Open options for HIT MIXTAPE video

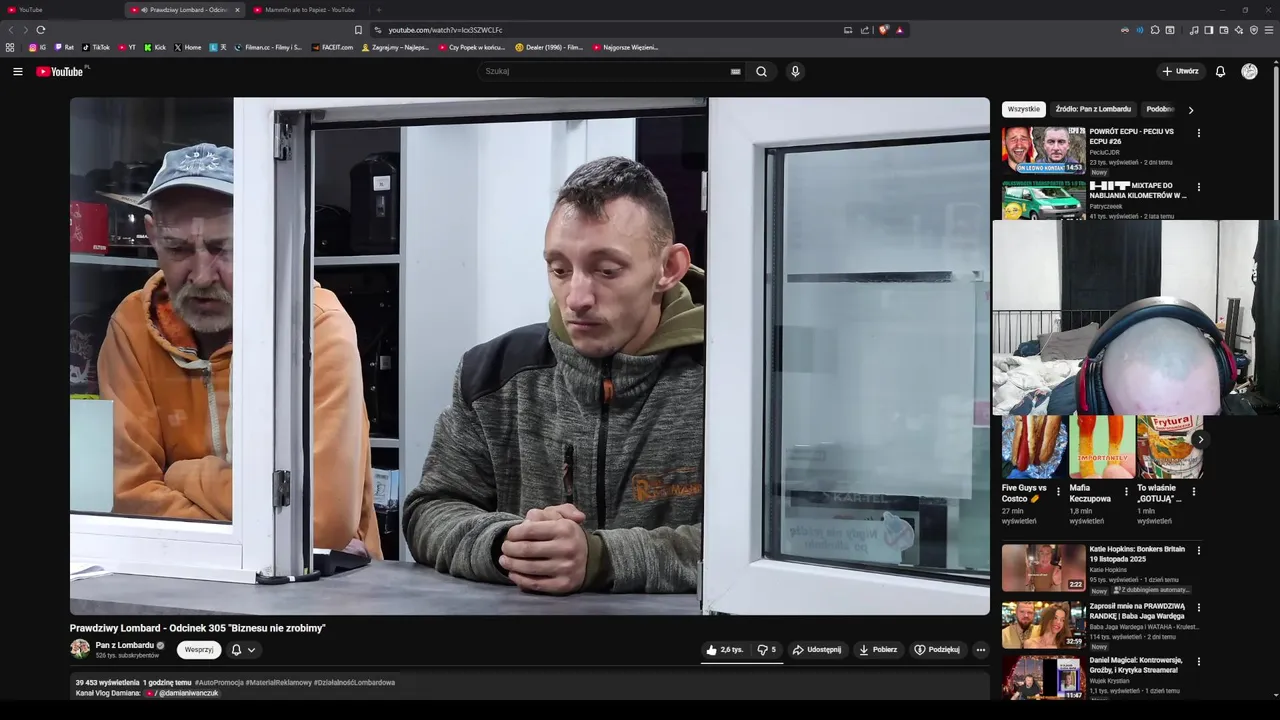1199,187
